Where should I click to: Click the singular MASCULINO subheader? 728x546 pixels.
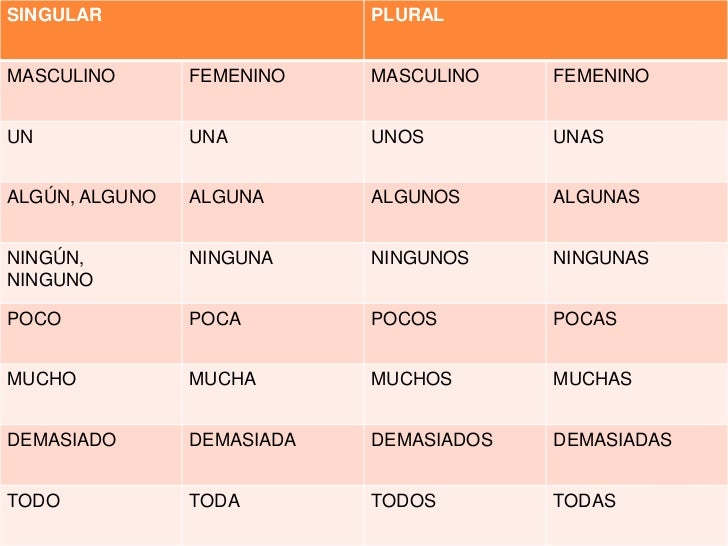91,91
